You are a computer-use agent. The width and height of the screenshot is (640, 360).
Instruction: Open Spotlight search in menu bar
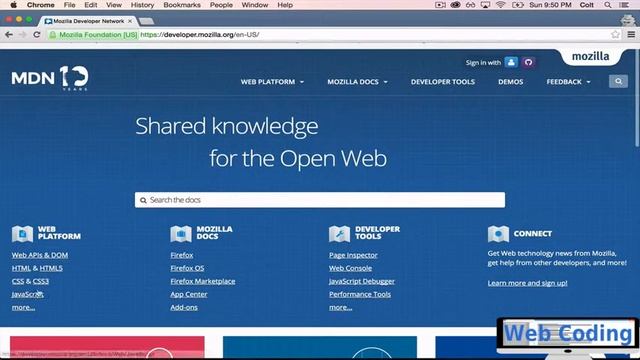pos(608,5)
